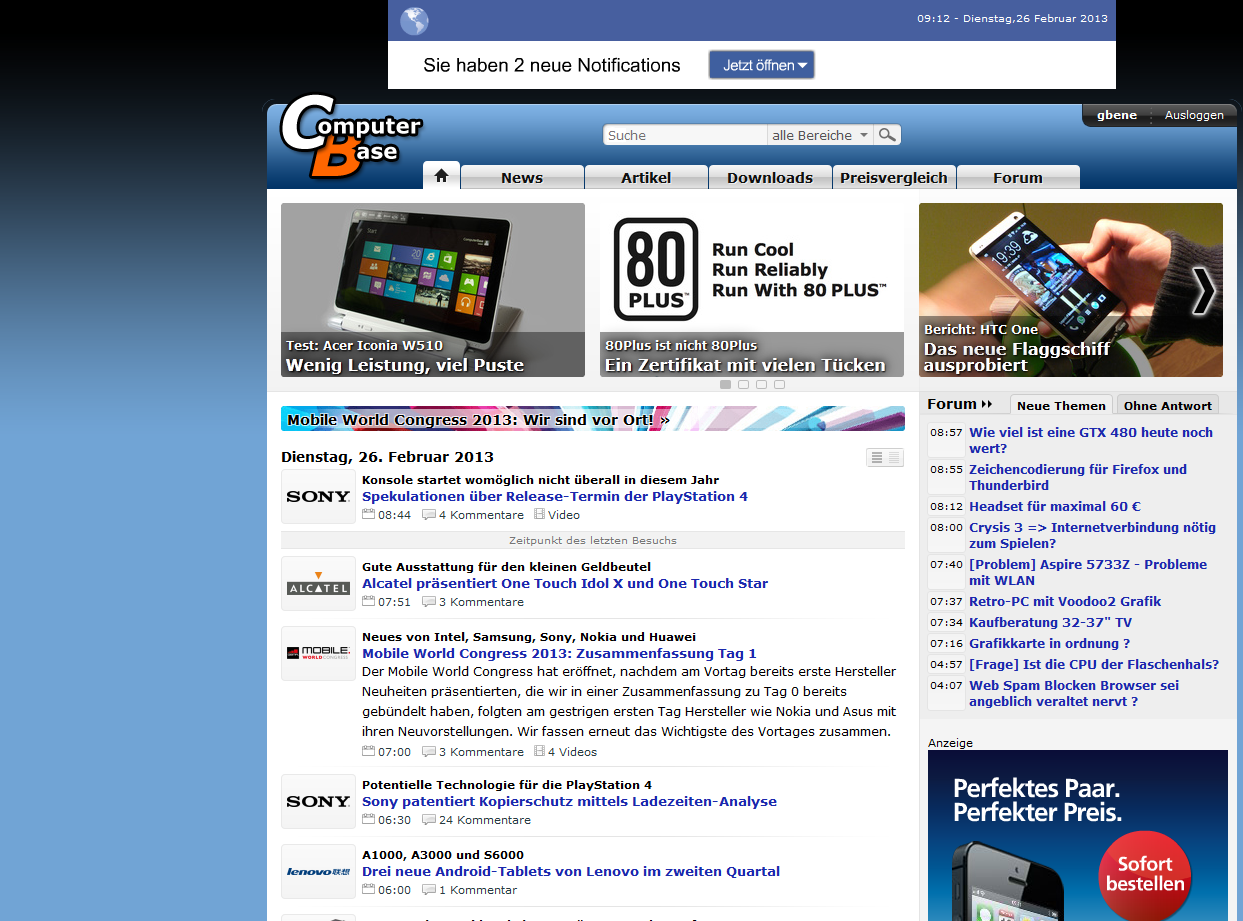Click the gbene username link
The image size is (1243, 921).
click(x=1117, y=115)
